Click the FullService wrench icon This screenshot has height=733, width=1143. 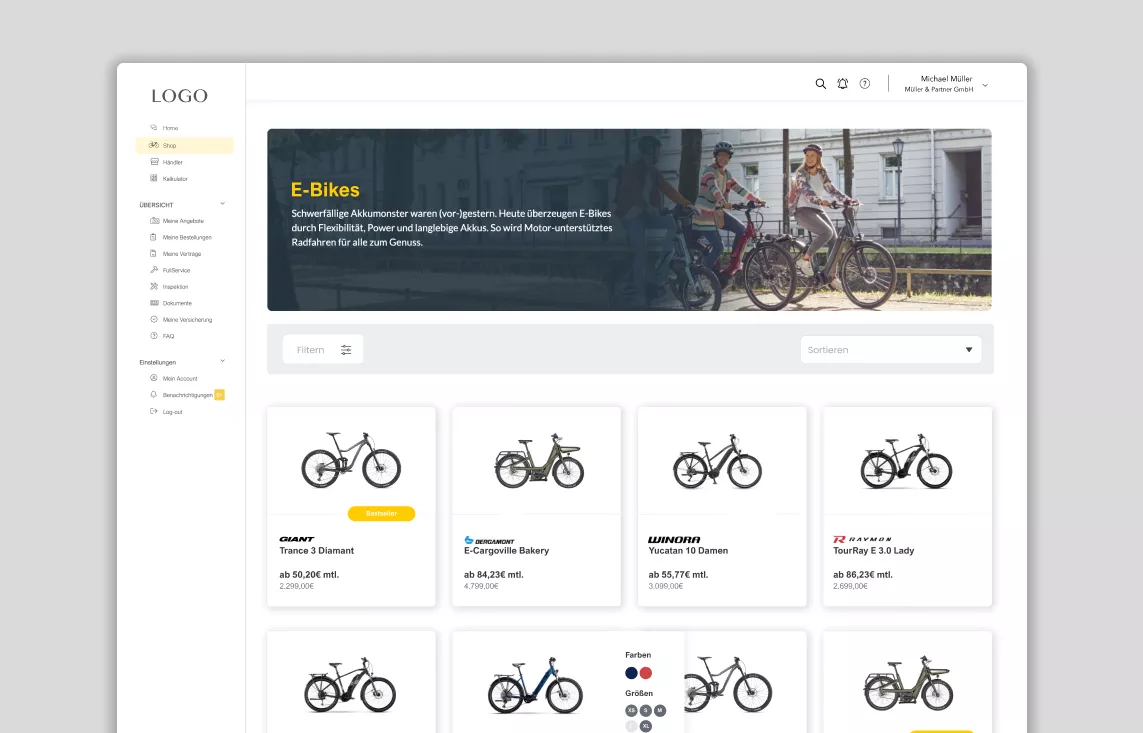tap(154, 270)
